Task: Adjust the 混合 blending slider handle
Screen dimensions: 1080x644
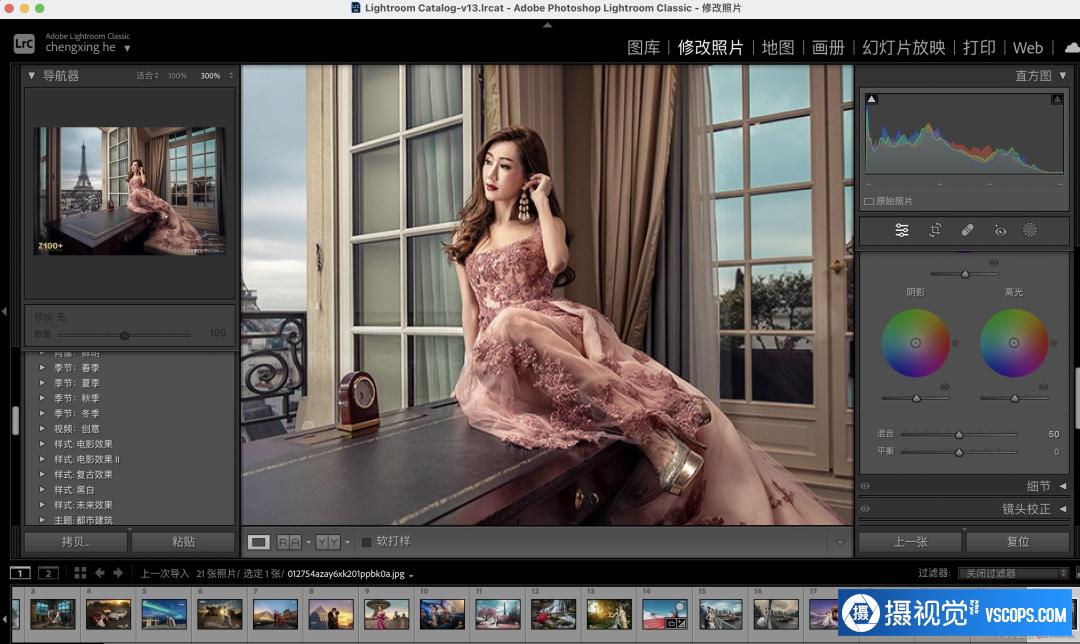Action: (x=959, y=435)
